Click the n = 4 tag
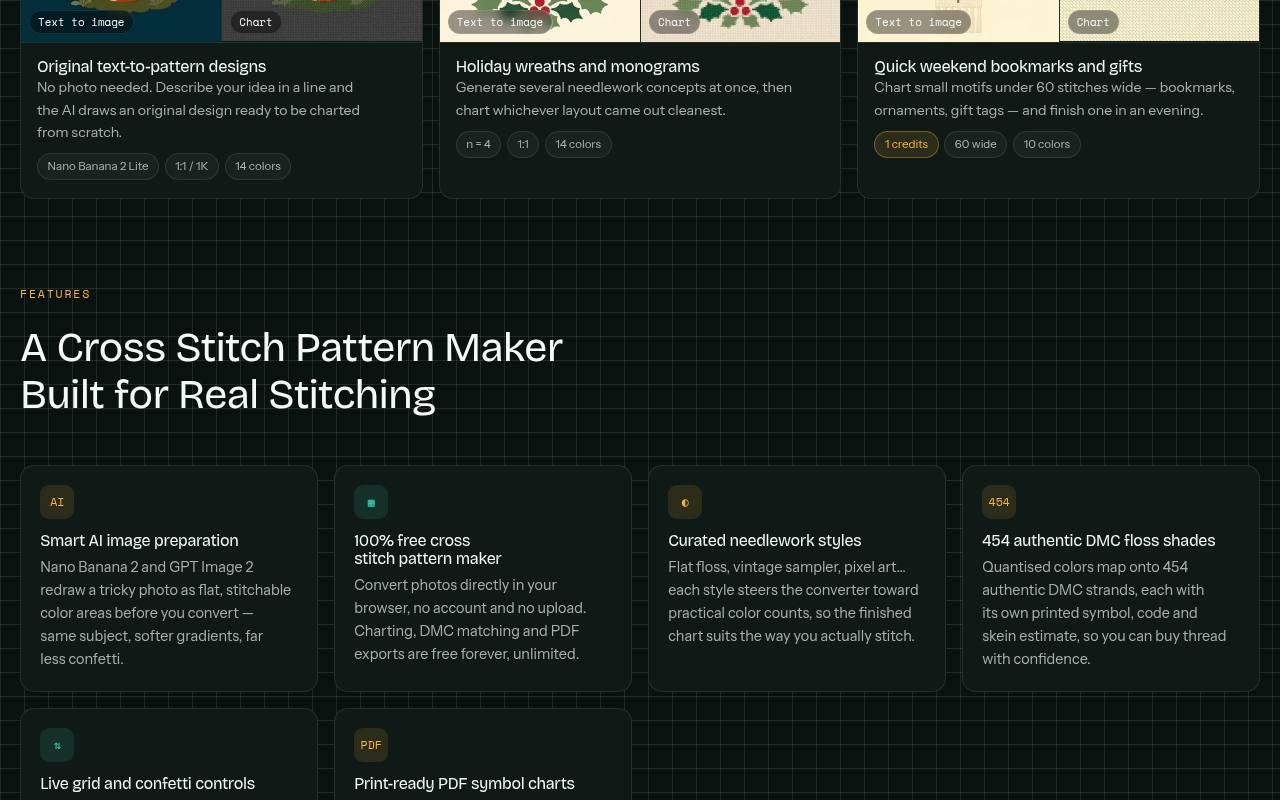 [479, 144]
